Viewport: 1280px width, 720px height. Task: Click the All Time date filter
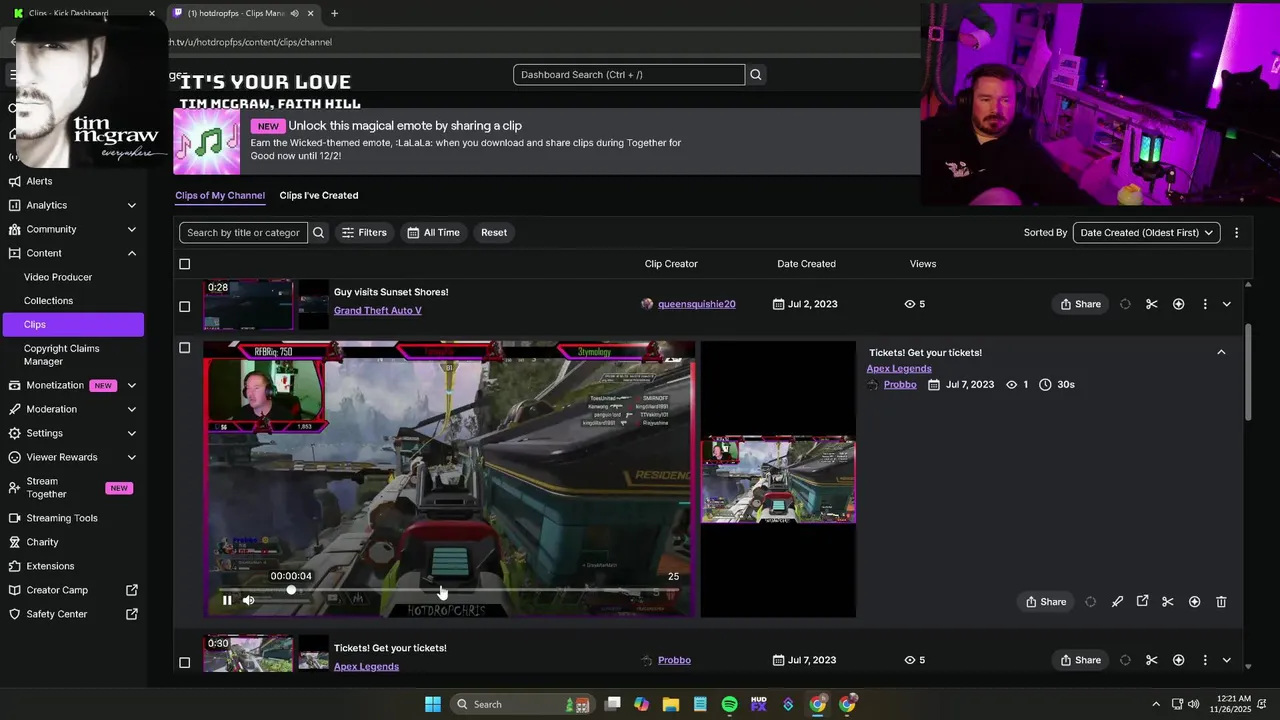pyautogui.click(x=433, y=232)
